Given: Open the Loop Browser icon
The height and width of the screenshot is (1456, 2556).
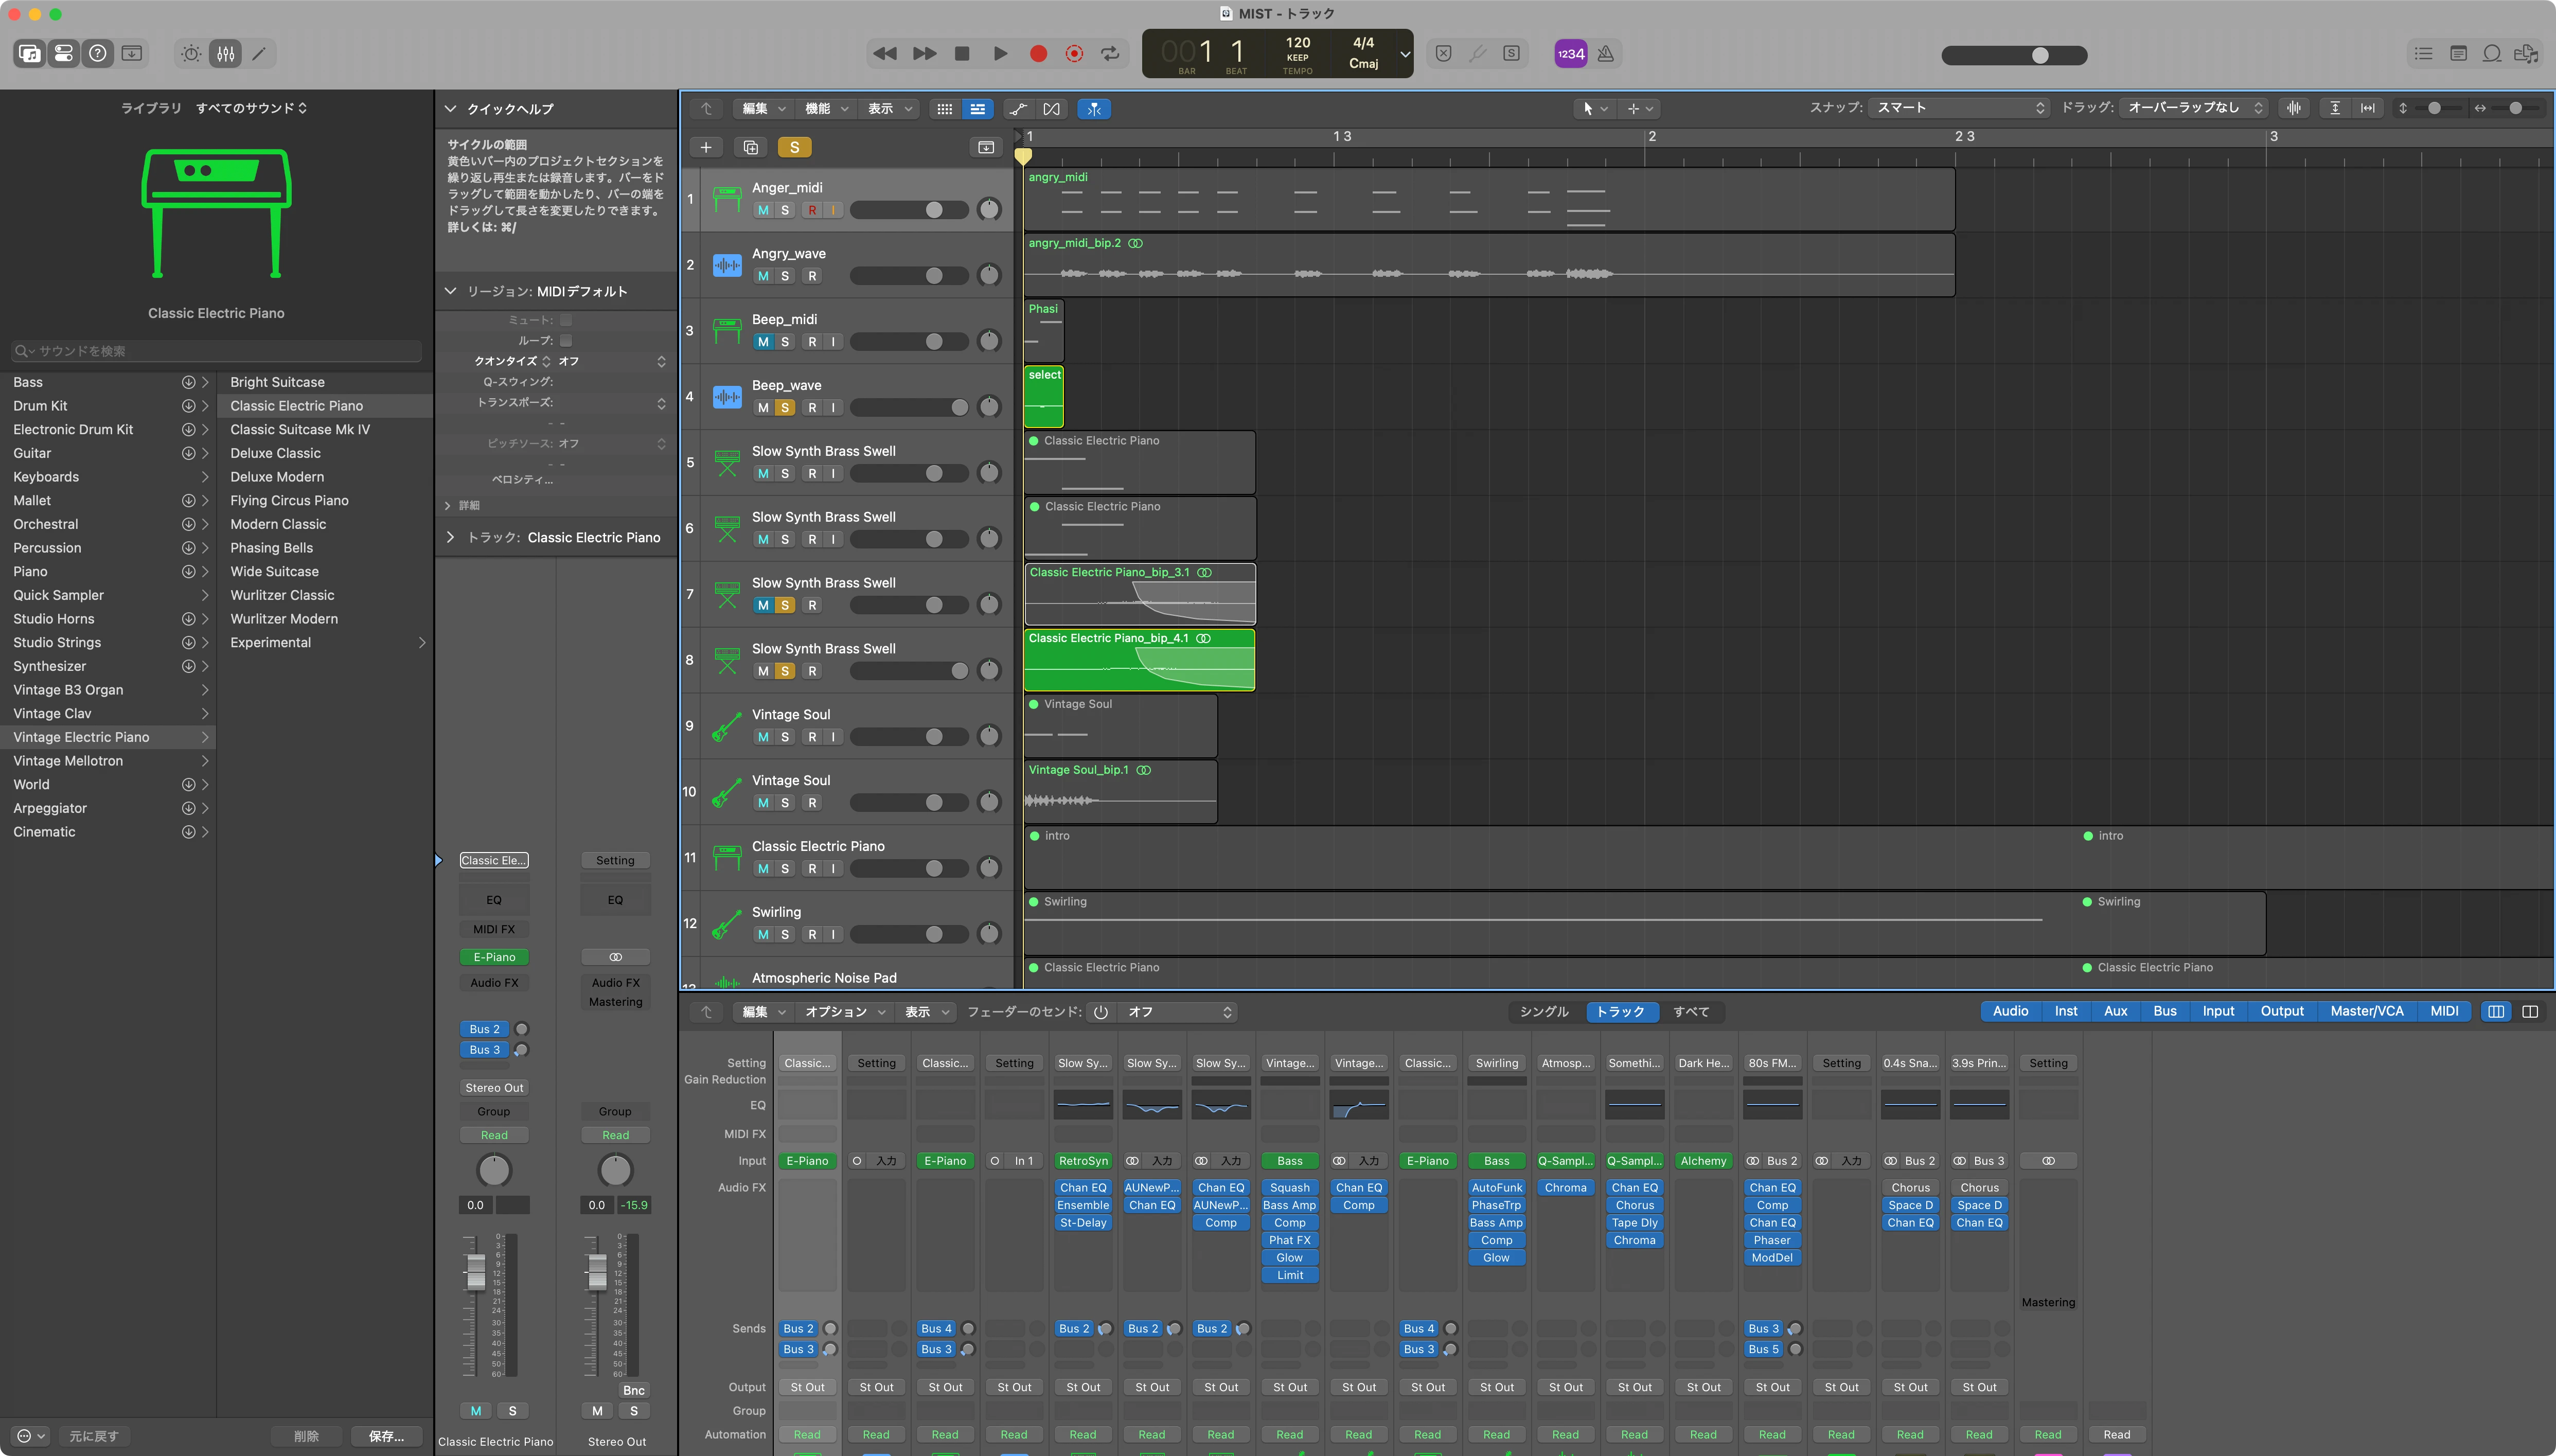Looking at the screenshot, I should point(2492,54).
